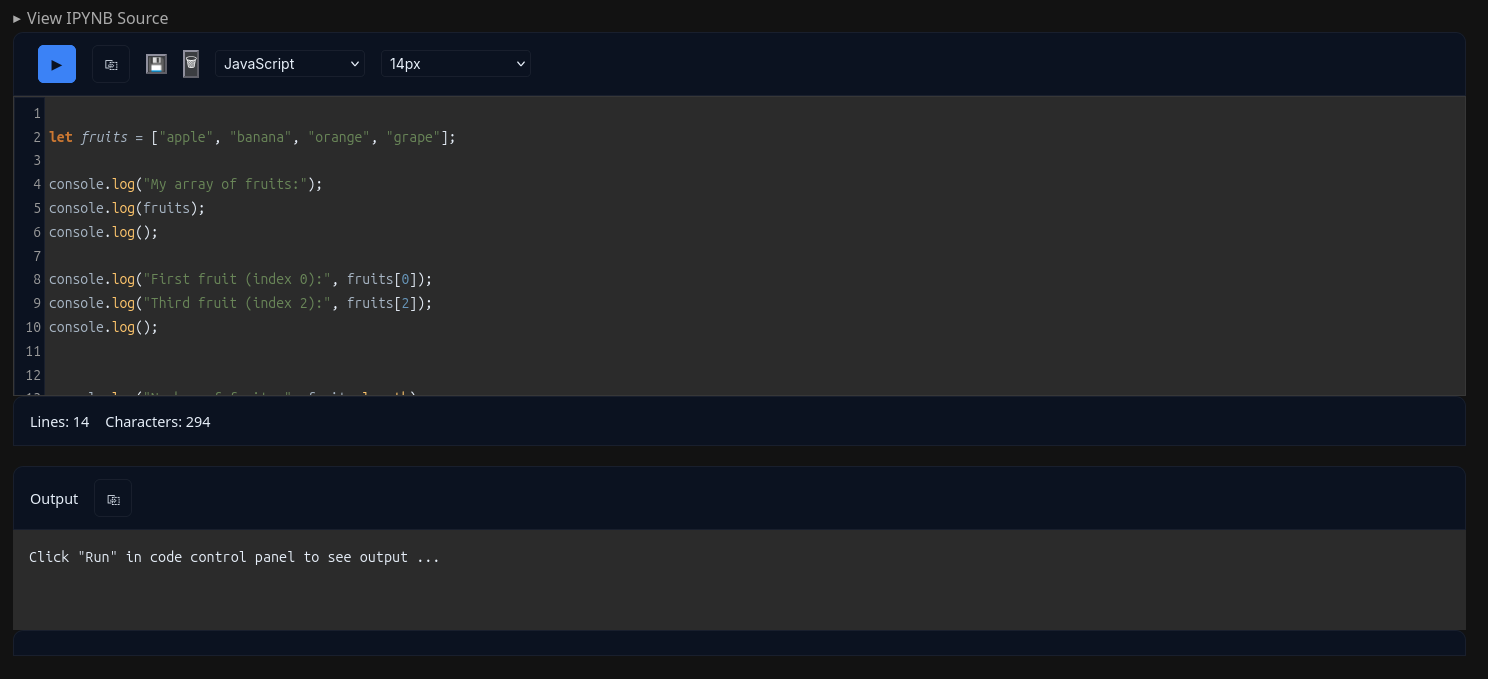Click the console.log(fruits); line
Viewport: 1488px width, 679px height.
[127, 208]
